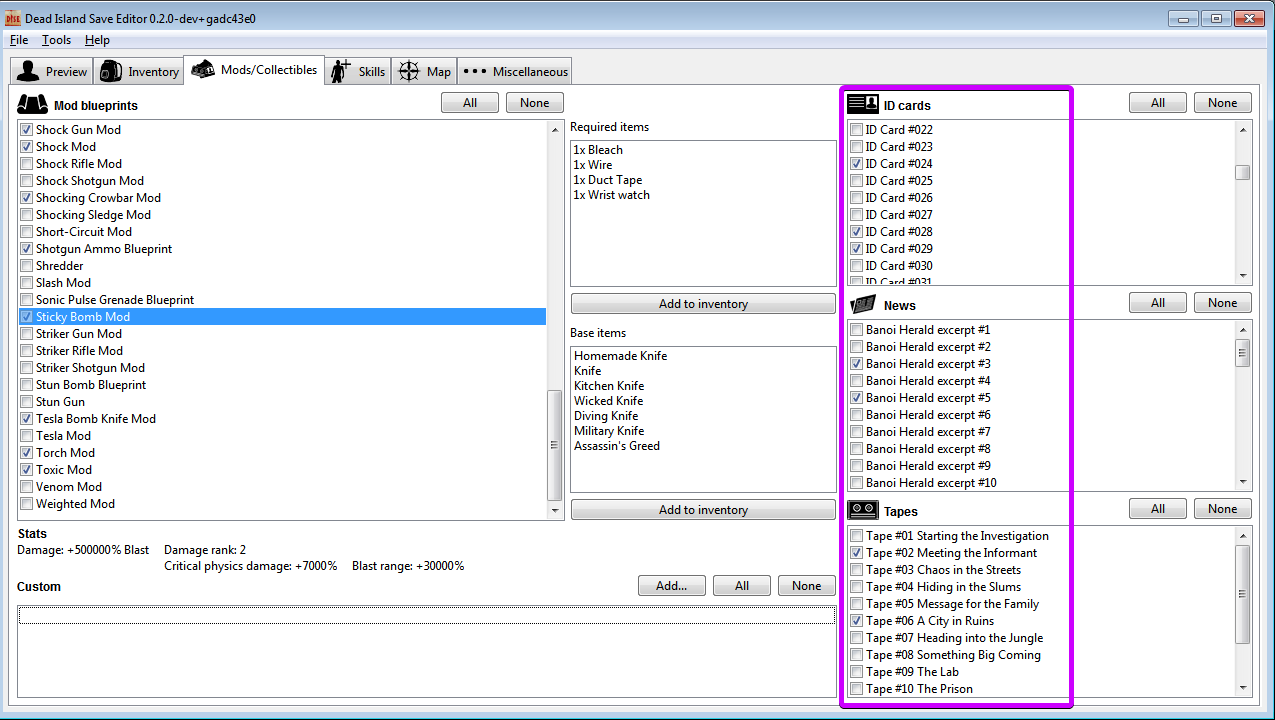Open the Help menu
The height and width of the screenshot is (720, 1275).
click(x=97, y=40)
